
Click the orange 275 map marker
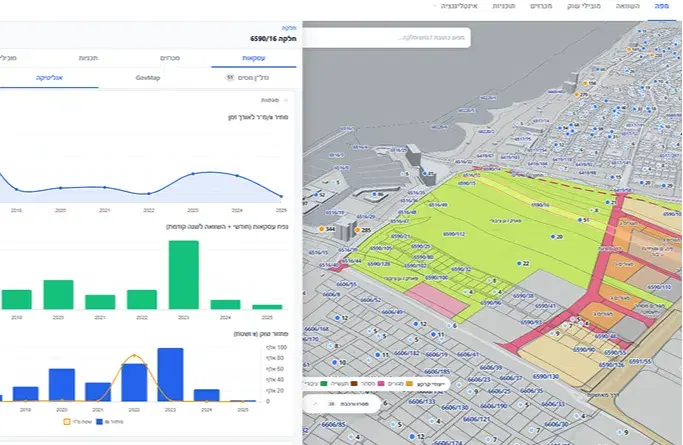[577, 94]
